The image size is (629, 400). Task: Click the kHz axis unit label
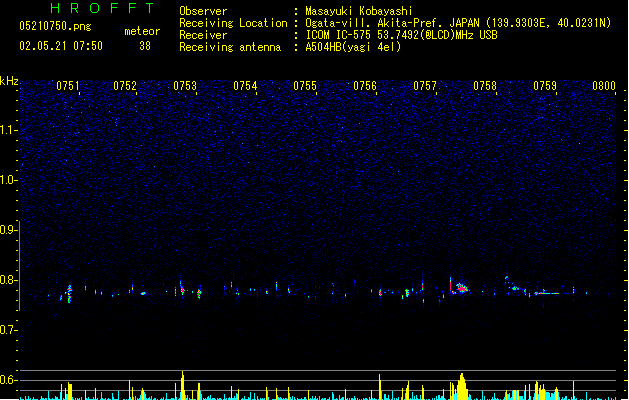pyautogui.click(x=9, y=81)
